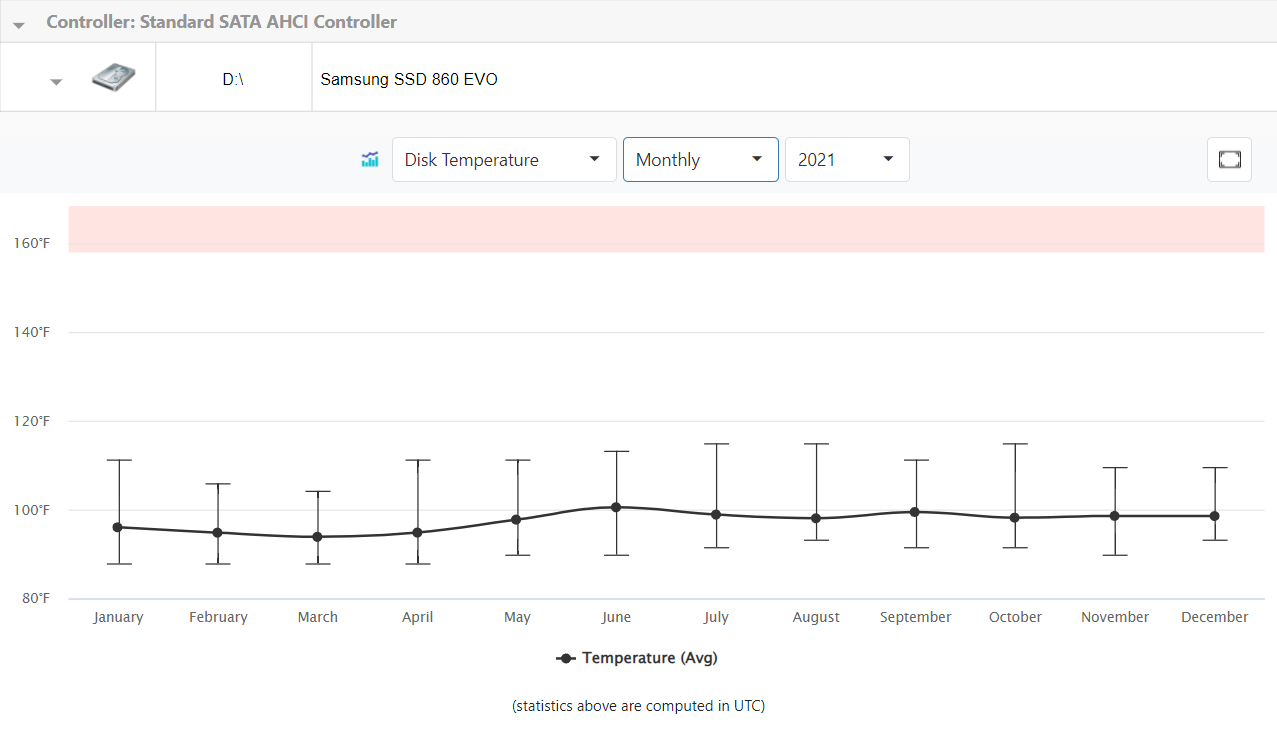Screen dimensions: 1277x737
Task: Click the red critical temperature band
Action: [x=666, y=229]
